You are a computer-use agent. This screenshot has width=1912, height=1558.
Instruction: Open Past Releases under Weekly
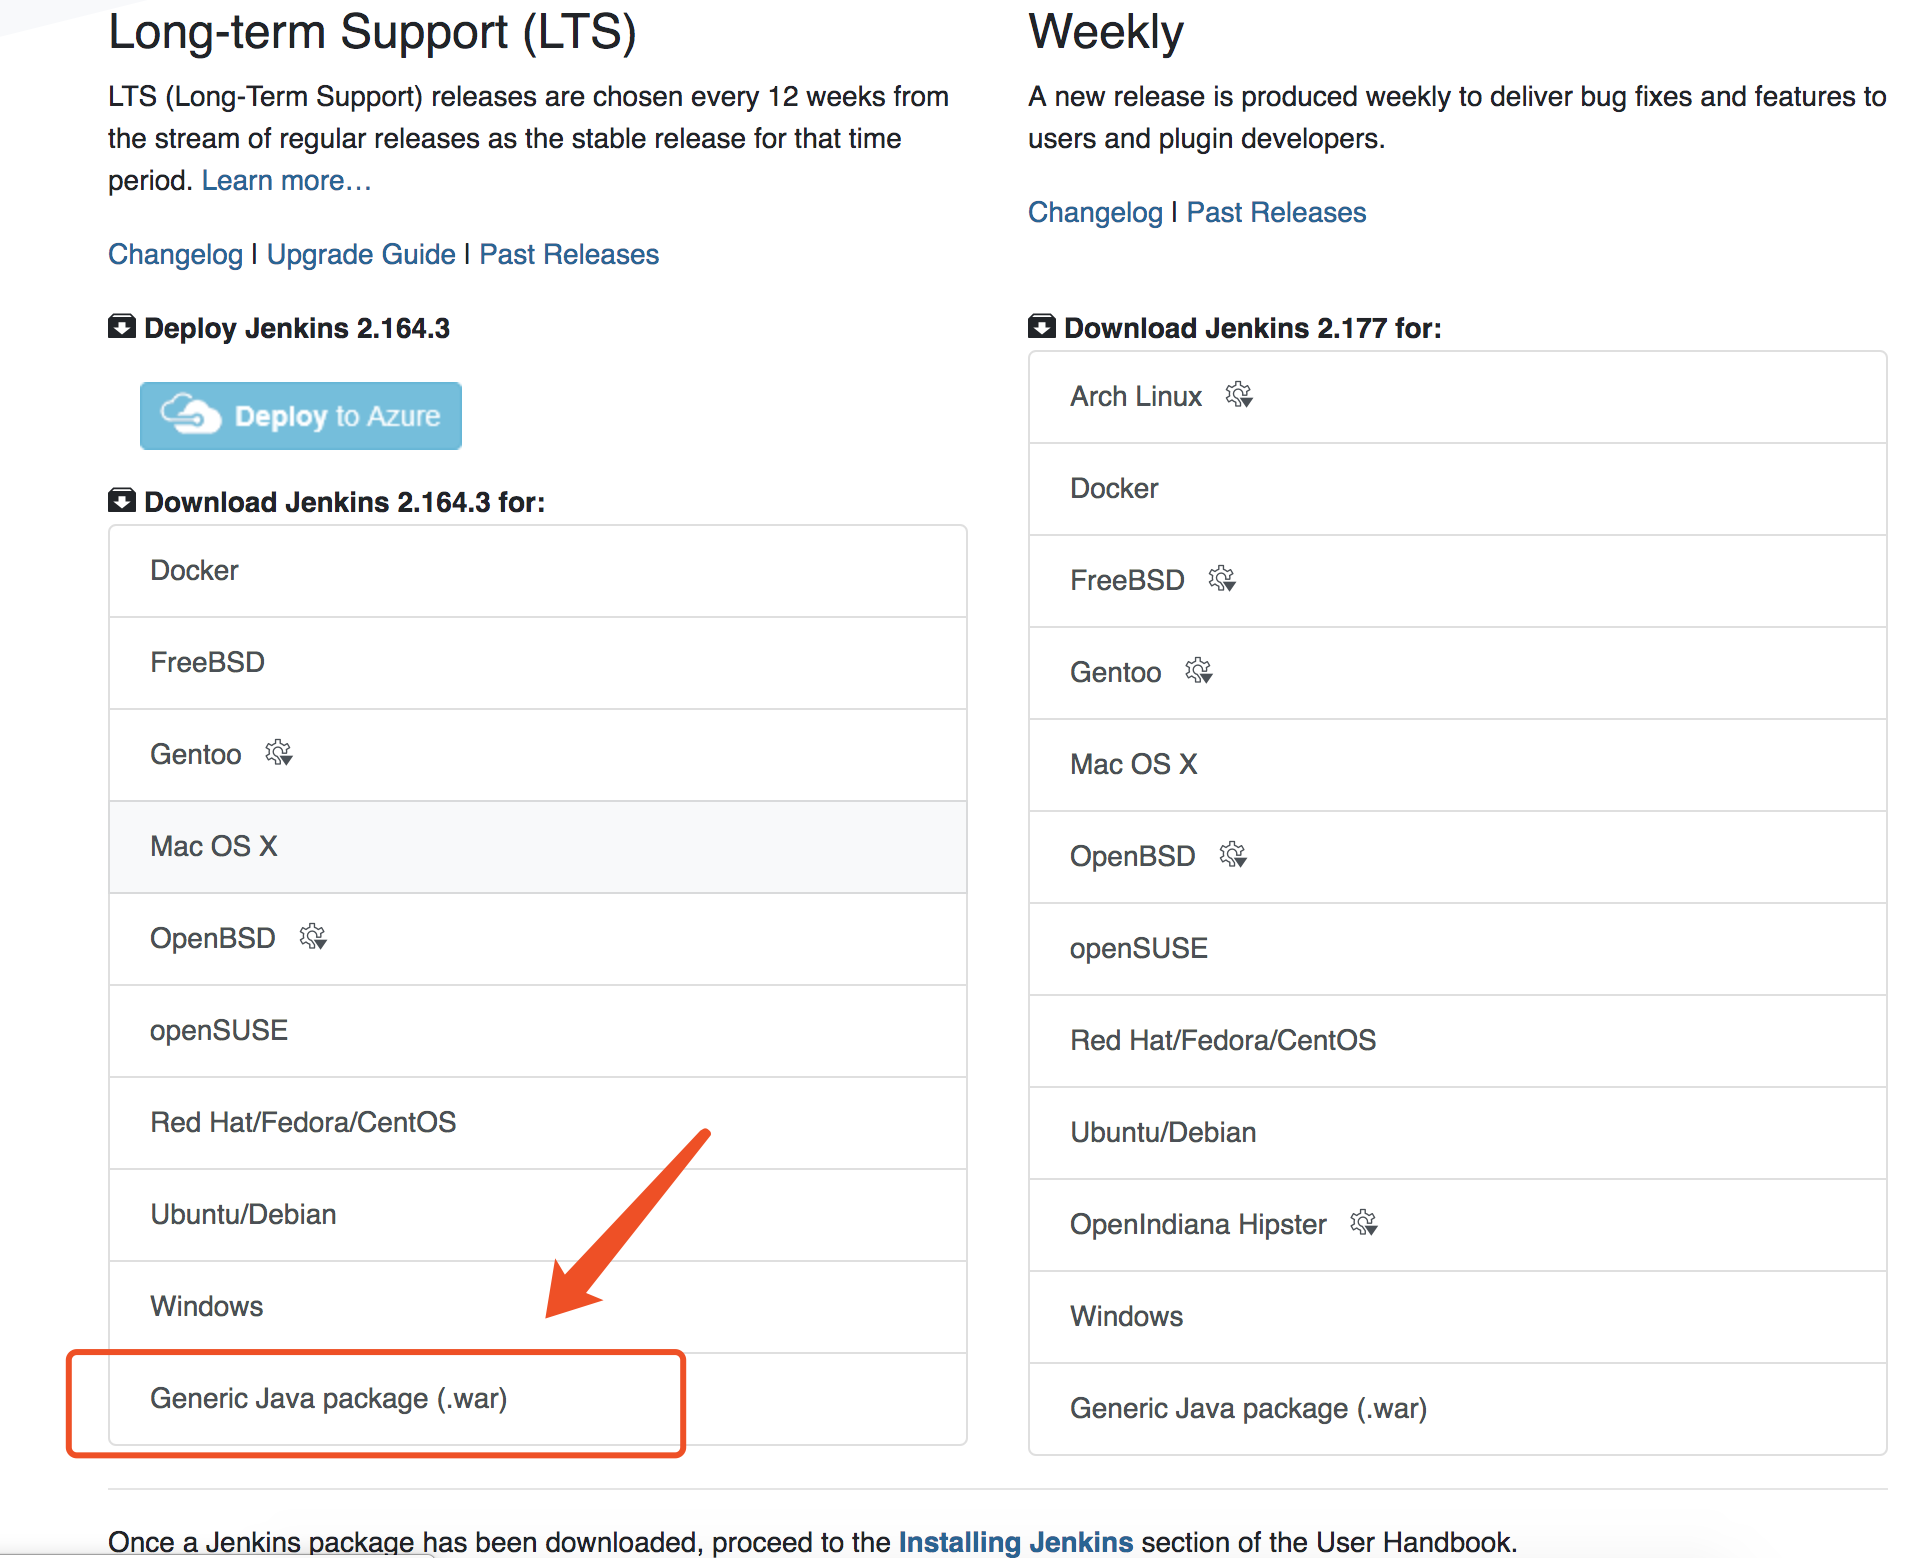(1275, 211)
